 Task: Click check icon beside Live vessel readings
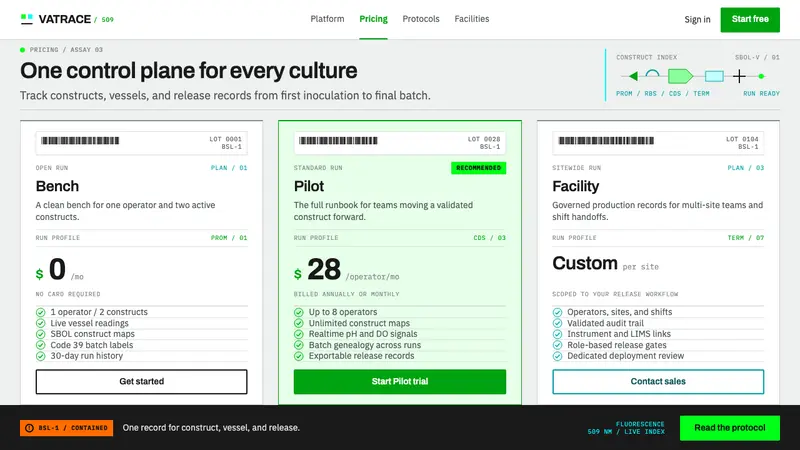pos(41,323)
